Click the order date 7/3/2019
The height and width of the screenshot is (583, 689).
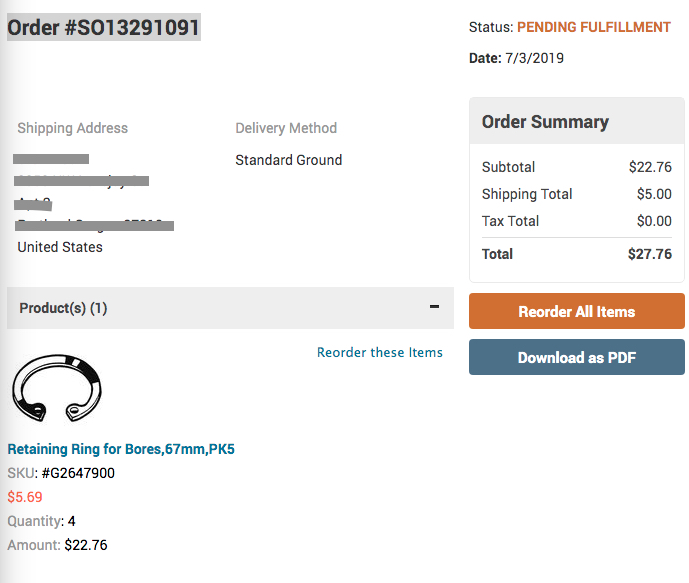(x=533, y=58)
